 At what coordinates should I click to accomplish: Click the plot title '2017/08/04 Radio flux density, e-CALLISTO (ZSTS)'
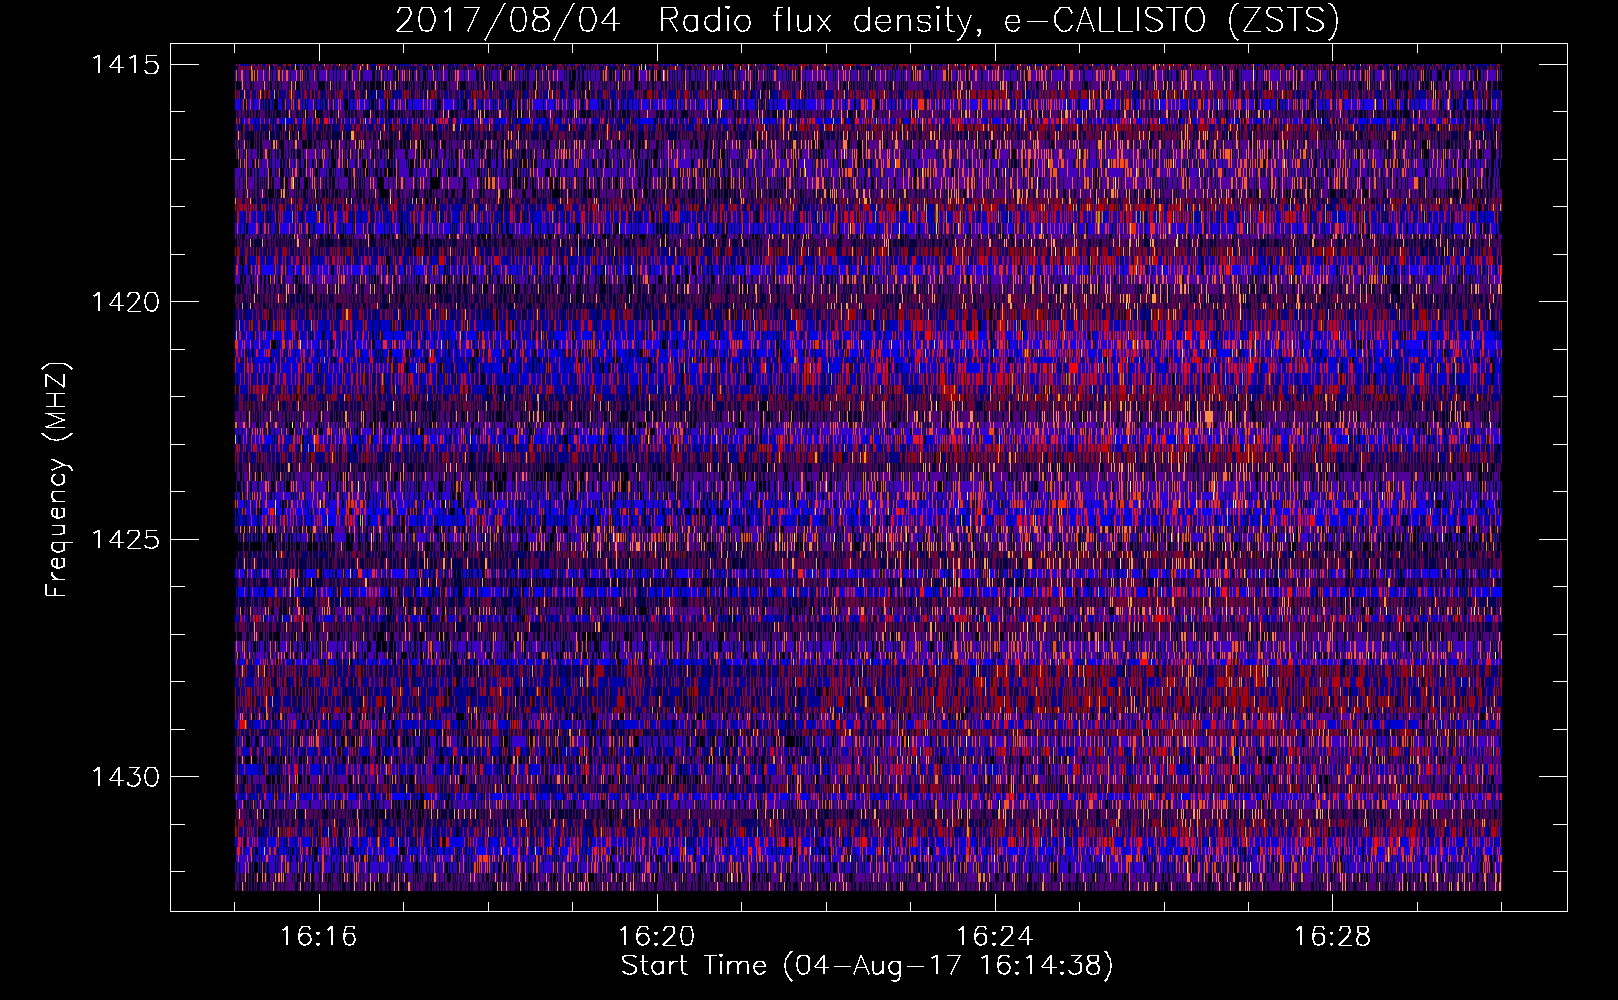867,21
